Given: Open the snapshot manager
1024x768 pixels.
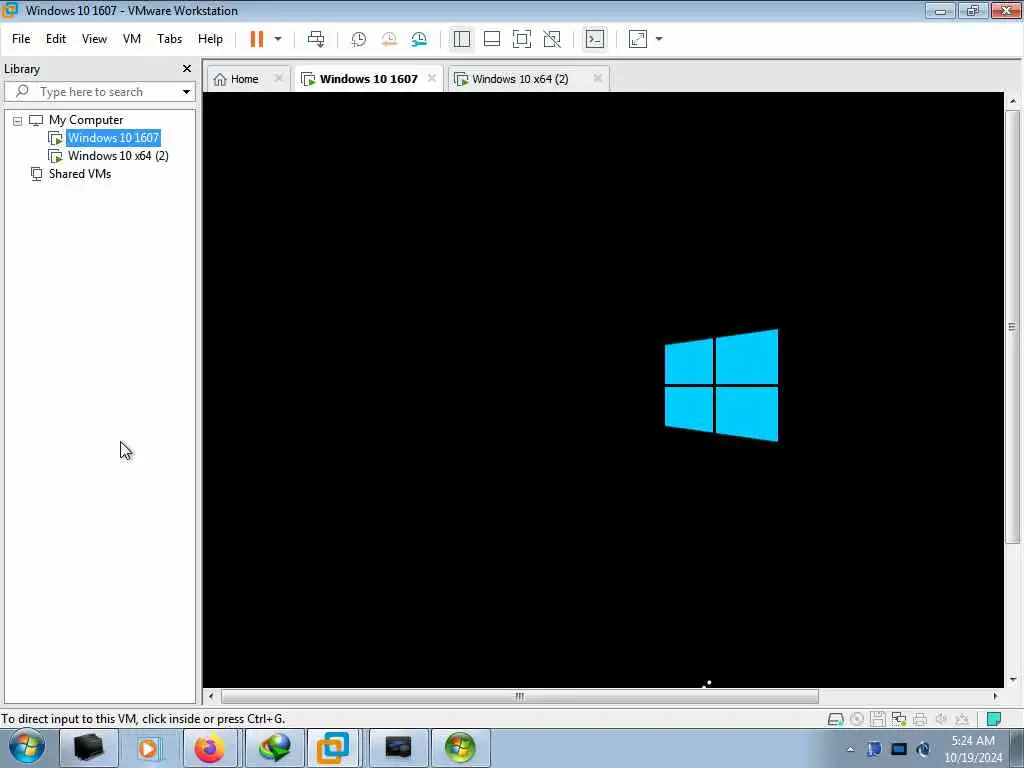Looking at the screenshot, I should pyautogui.click(x=419, y=39).
